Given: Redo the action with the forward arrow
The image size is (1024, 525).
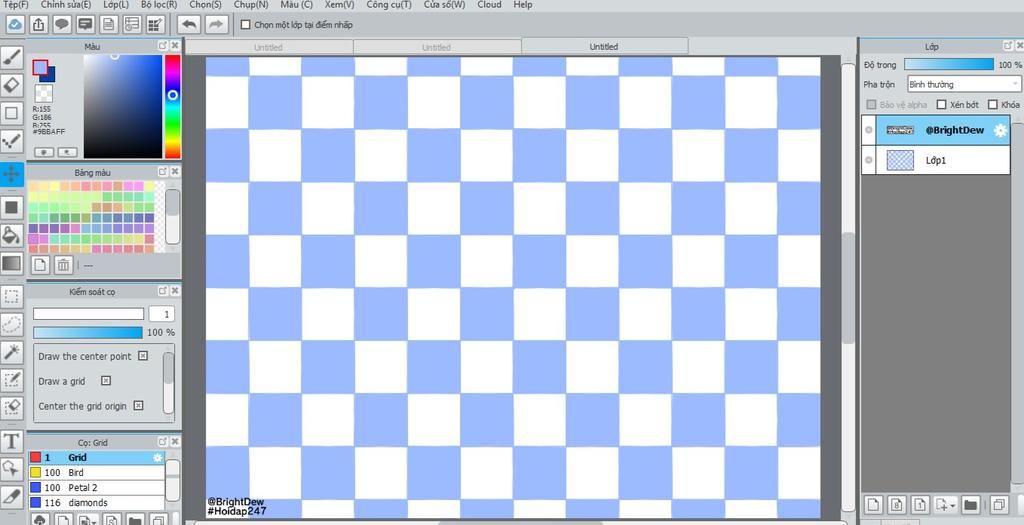Looking at the screenshot, I should tap(216, 25).
